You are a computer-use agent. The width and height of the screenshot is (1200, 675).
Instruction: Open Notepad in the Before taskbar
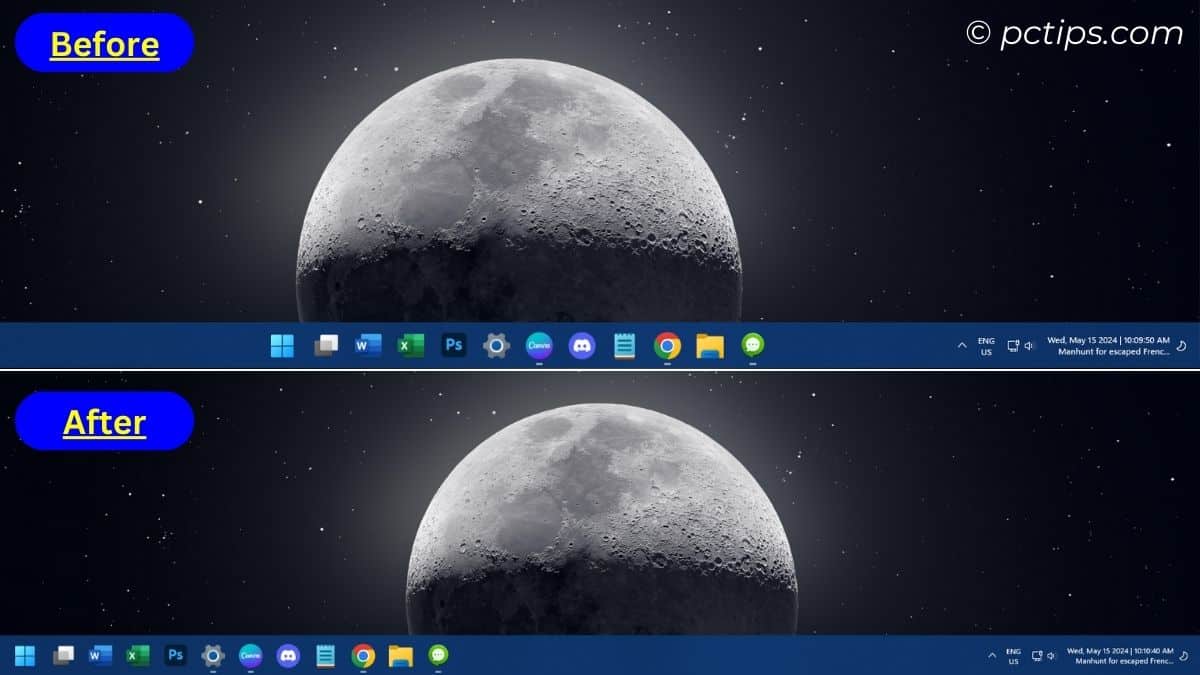pyautogui.click(x=625, y=346)
